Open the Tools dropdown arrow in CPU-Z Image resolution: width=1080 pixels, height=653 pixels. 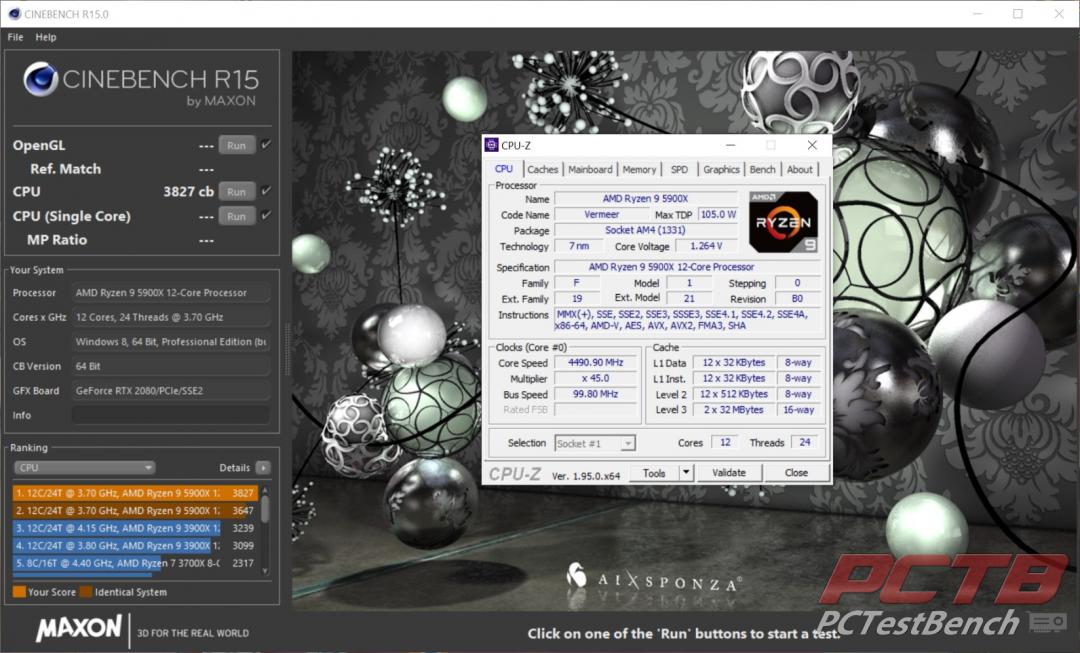click(686, 473)
